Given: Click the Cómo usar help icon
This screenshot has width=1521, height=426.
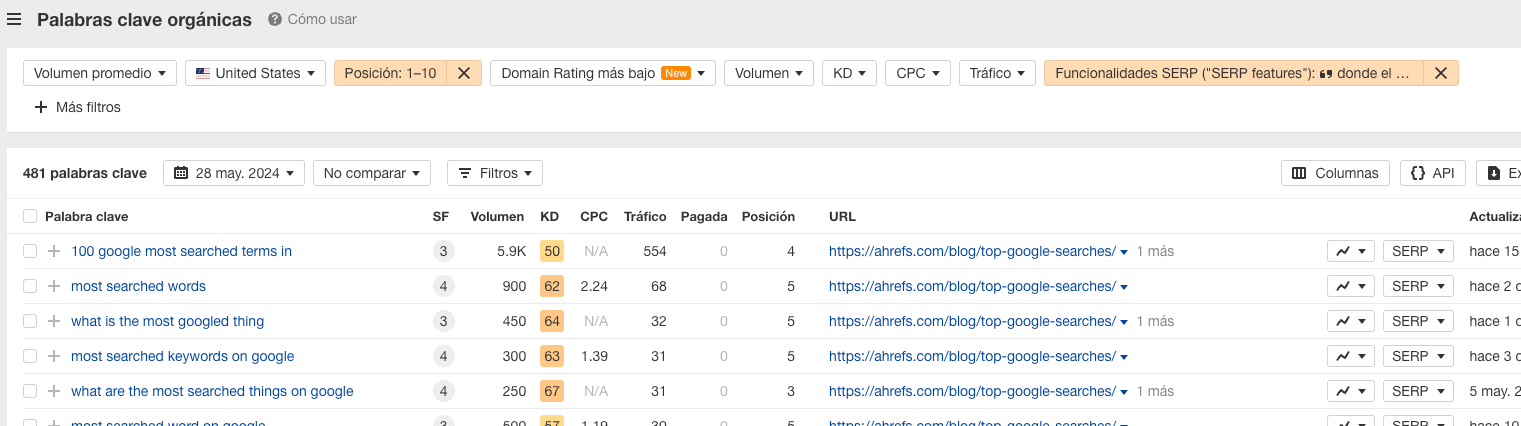Looking at the screenshot, I should (275, 19).
